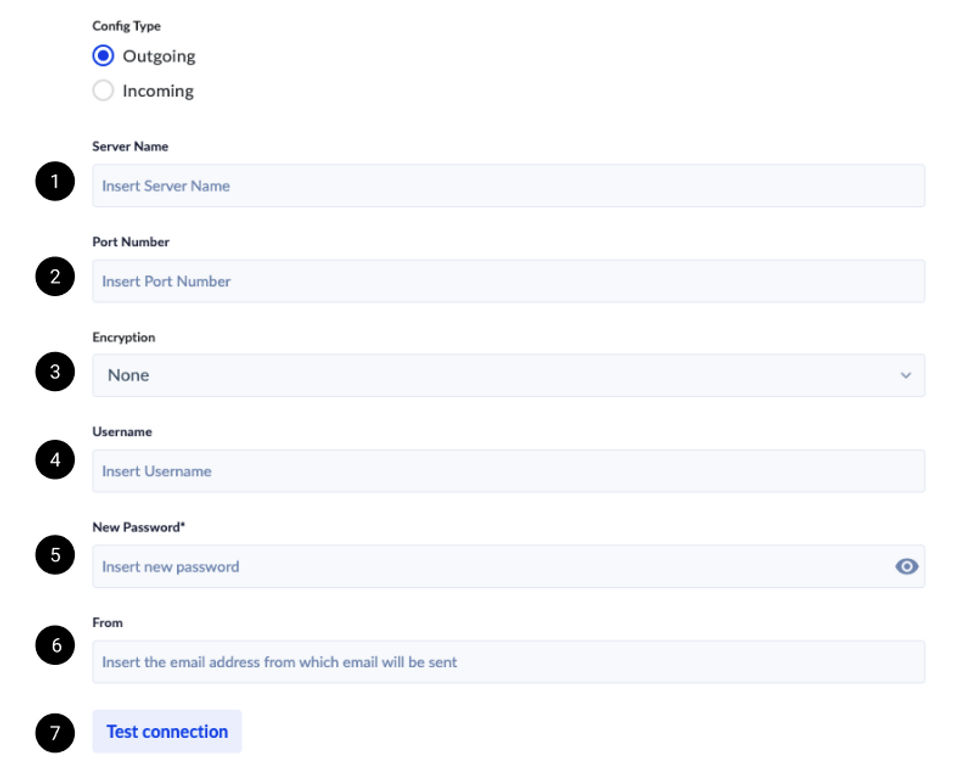Click the Encryption dropdown chevron arrow
This screenshot has height=781, width=960.
pyautogui.click(x=906, y=376)
